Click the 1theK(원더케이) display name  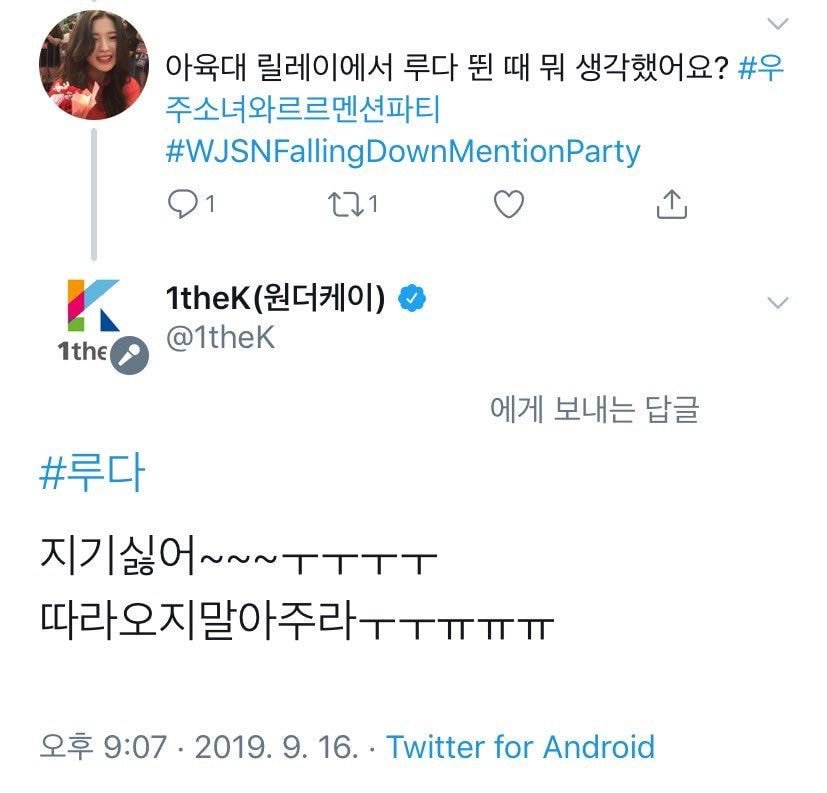[275, 298]
